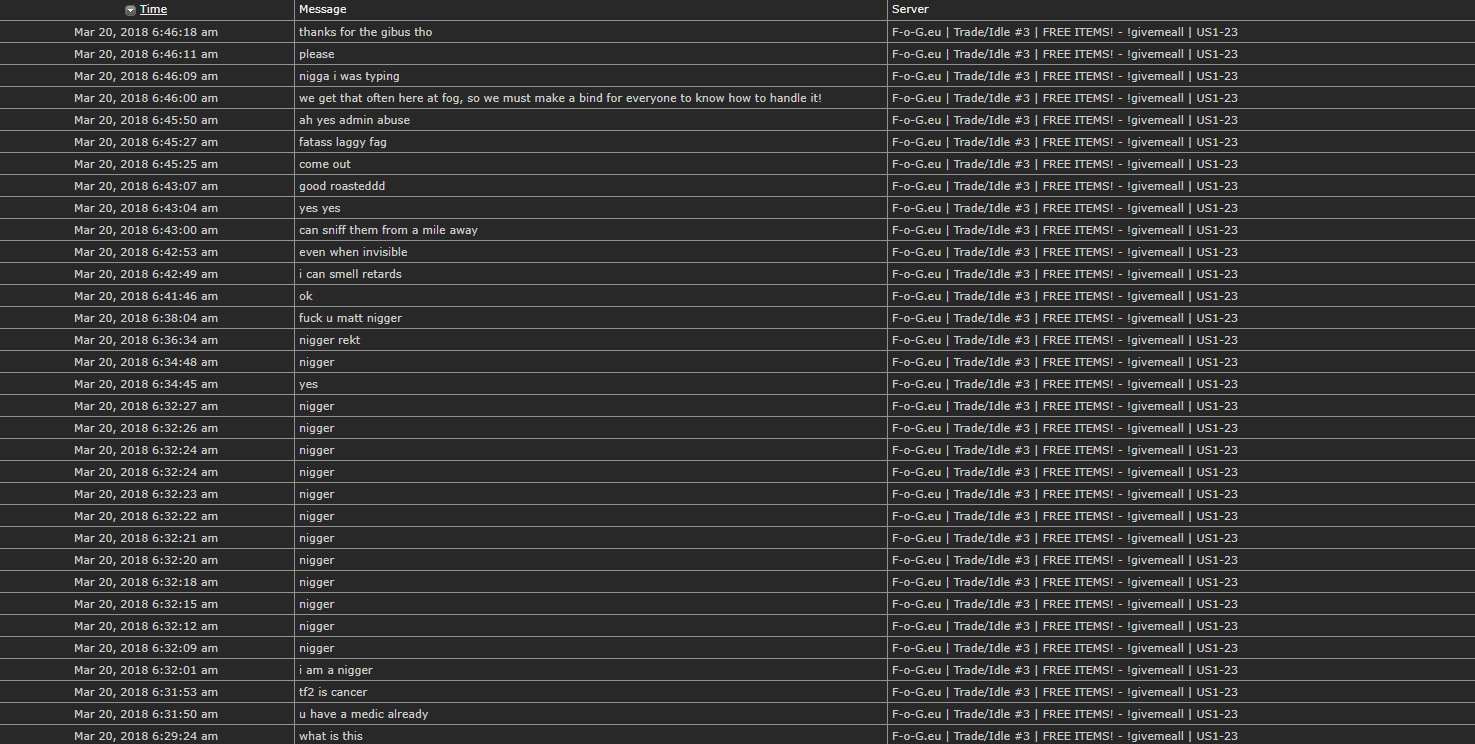Select "u have a medic already" message

pos(363,714)
